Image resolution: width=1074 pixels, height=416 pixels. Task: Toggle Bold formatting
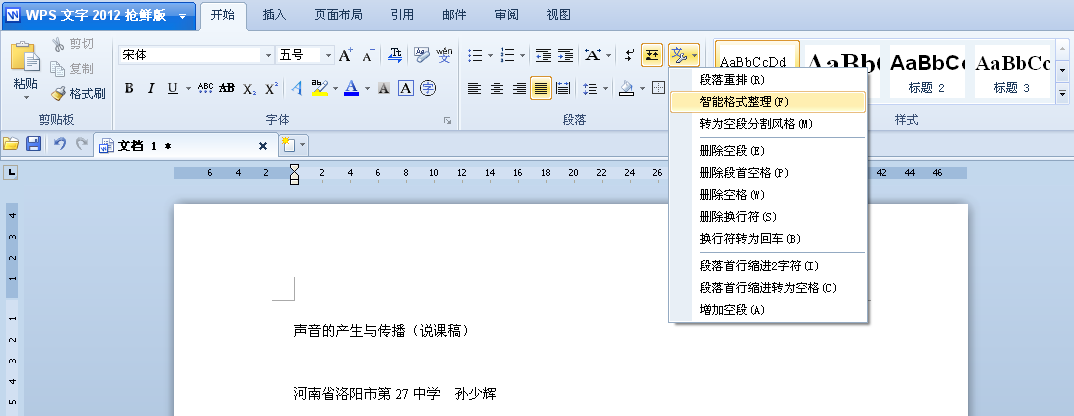click(x=129, y=88)
